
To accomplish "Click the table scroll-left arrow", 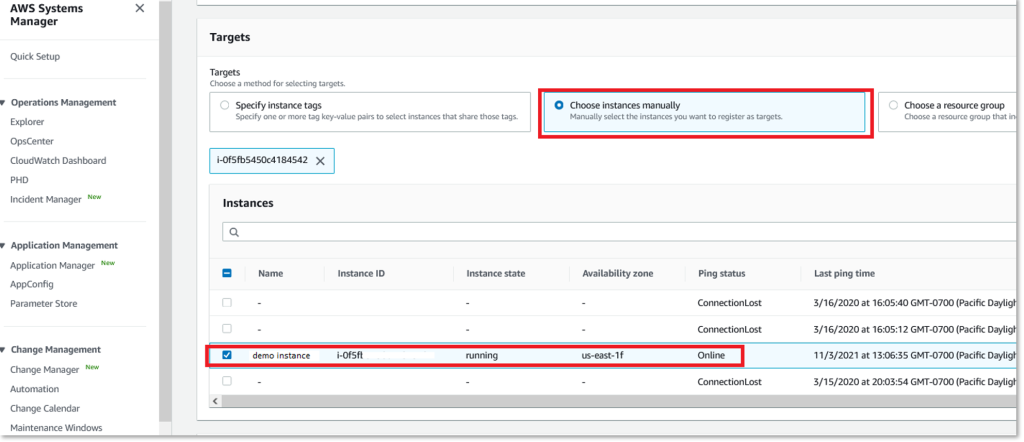I will click(215, 400).
